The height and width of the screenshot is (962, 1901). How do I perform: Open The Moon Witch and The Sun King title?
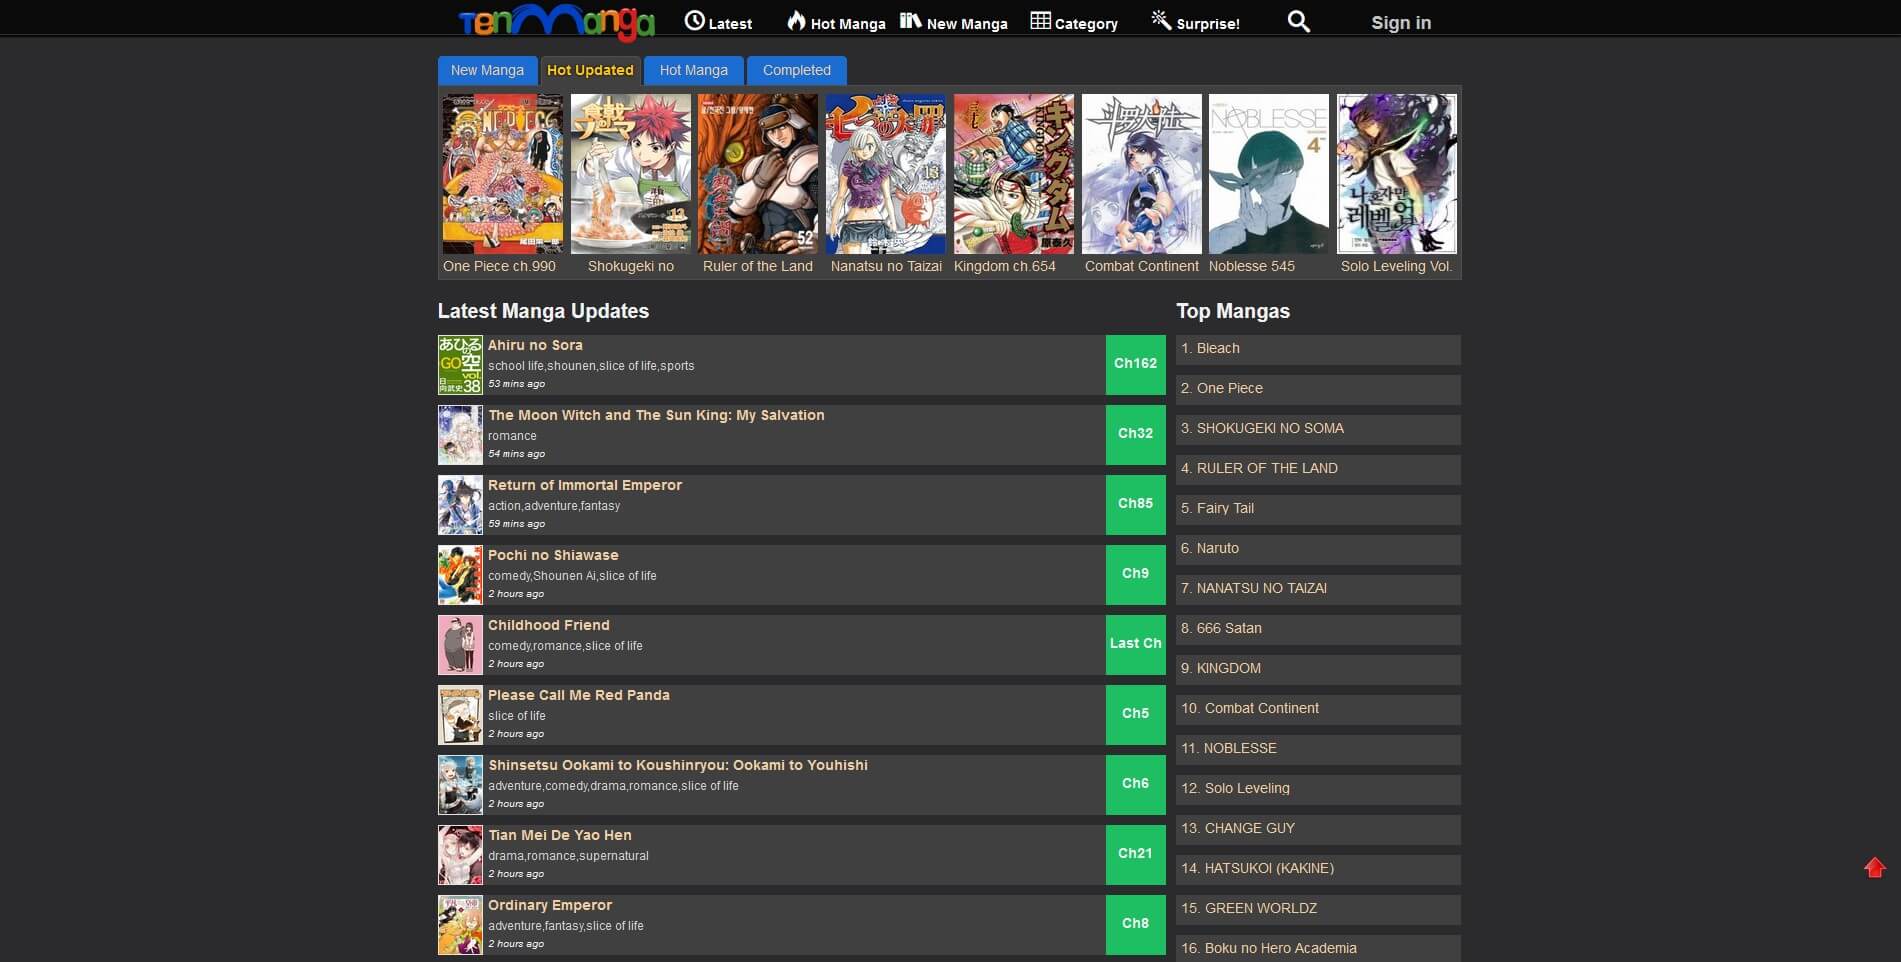click(656, 415)
